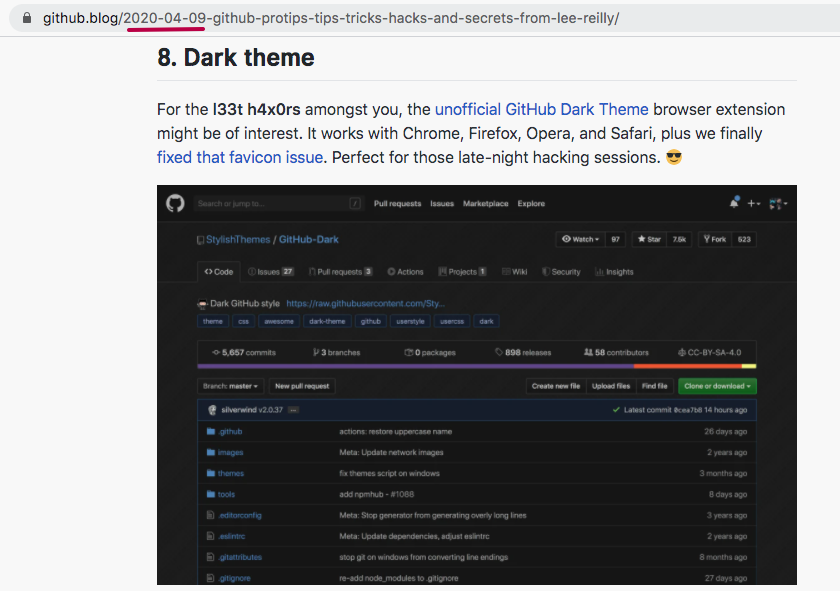Click the lock icon in address bar
The height and width of the screenshot is (591, 840).
click(x=26, y=18)
